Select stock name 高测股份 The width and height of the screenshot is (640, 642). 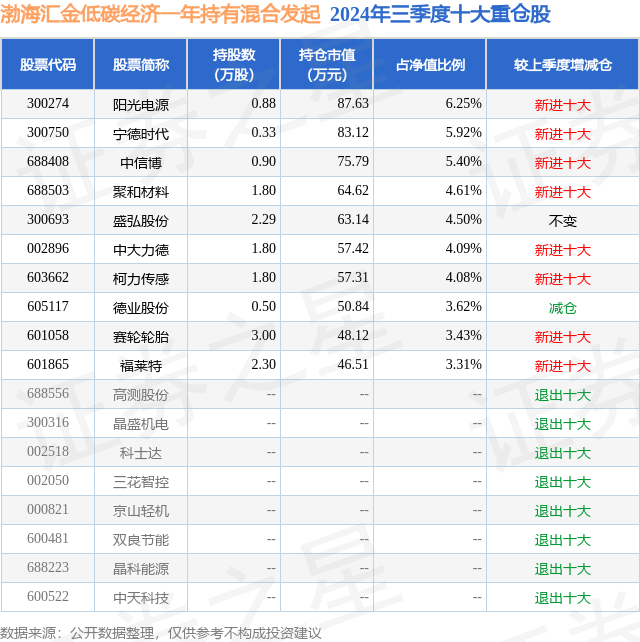(141, 396)
